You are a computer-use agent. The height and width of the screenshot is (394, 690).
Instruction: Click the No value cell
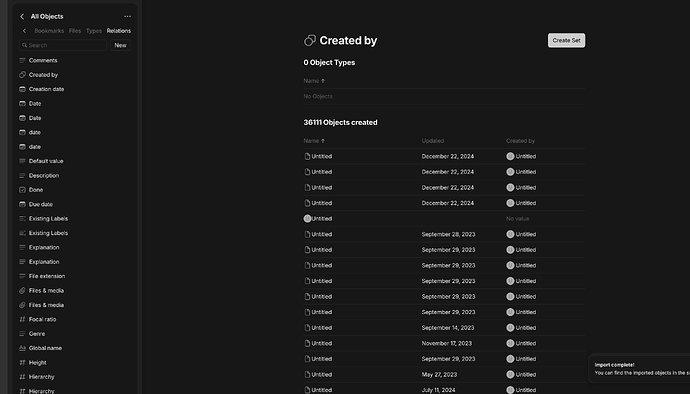point(518,219)
